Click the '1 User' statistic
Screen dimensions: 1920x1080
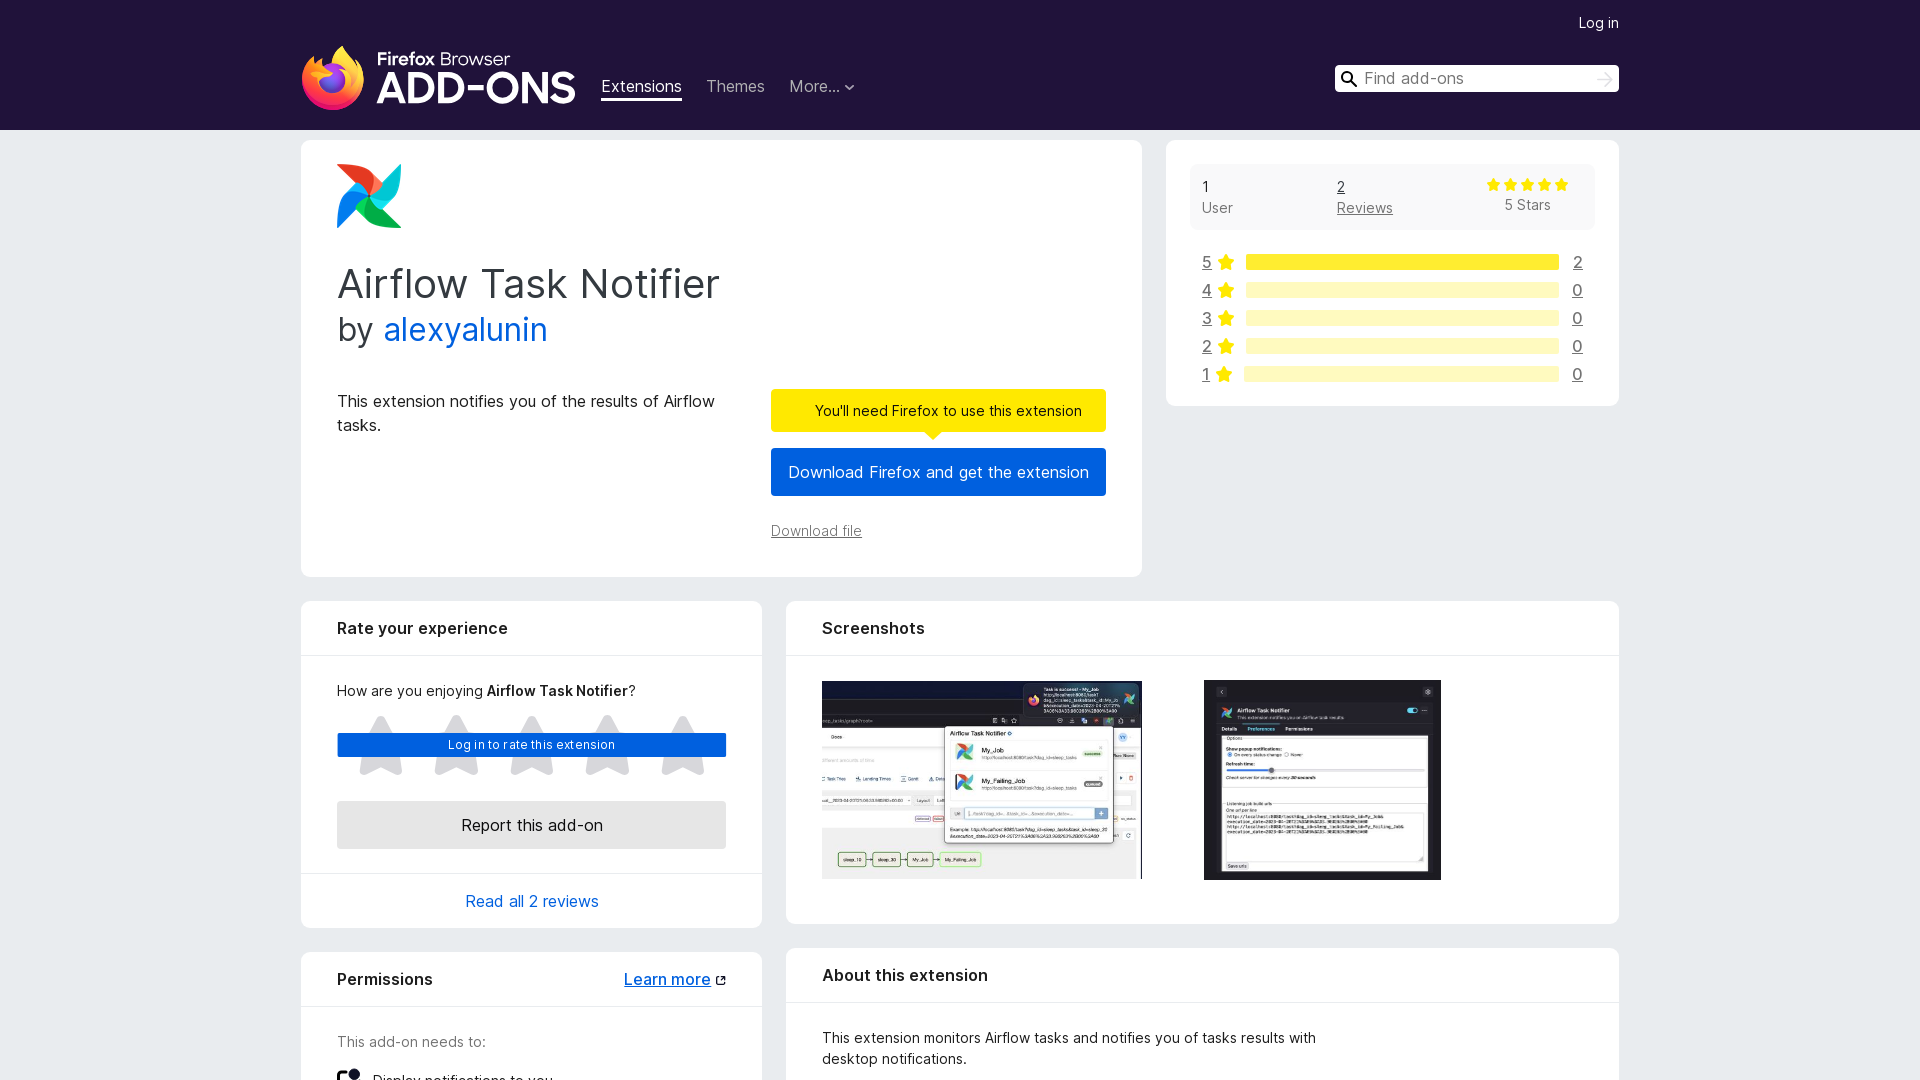click(1217, 197)
